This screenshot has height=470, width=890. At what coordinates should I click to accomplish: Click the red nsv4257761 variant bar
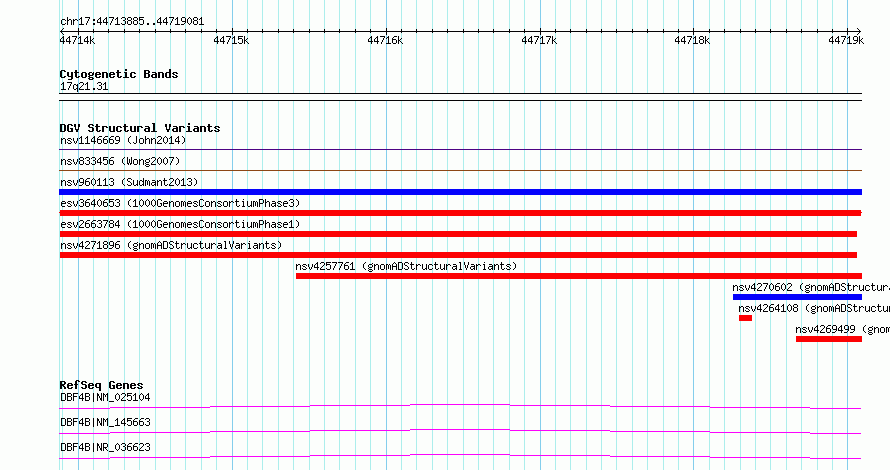click(578, 276)
